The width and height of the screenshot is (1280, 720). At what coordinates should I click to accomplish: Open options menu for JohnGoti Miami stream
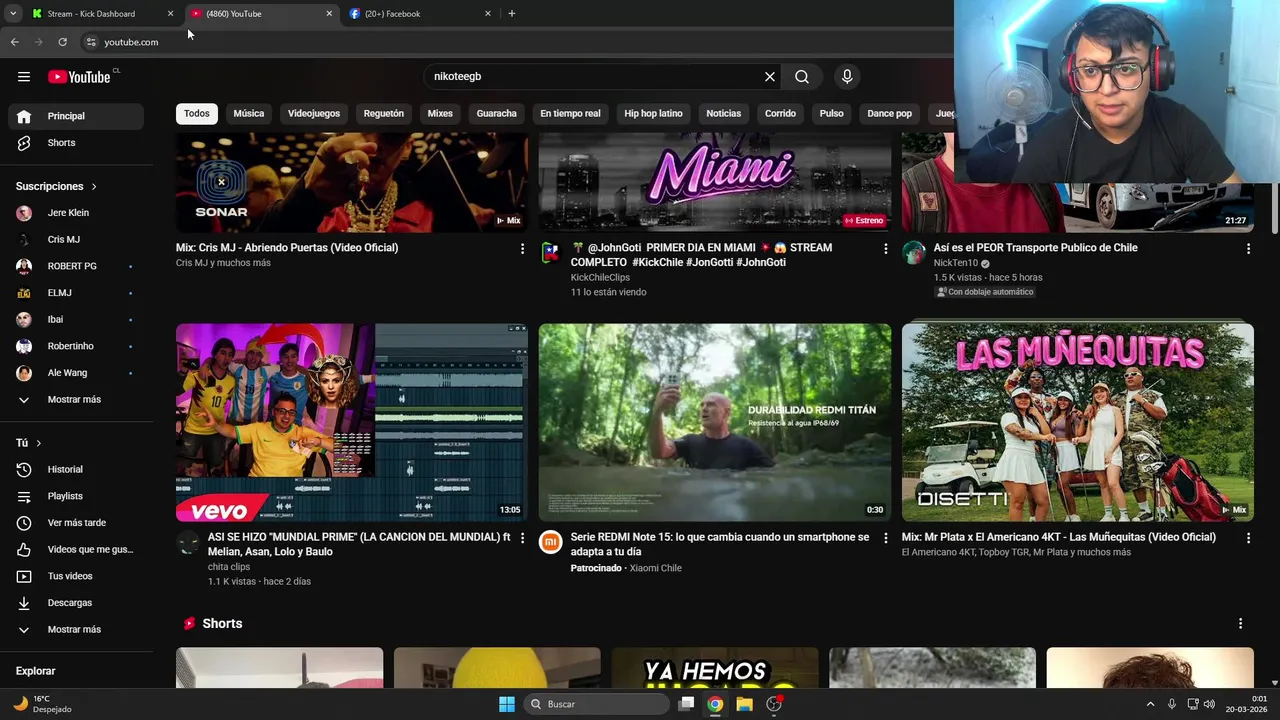[x=885, y=249]
